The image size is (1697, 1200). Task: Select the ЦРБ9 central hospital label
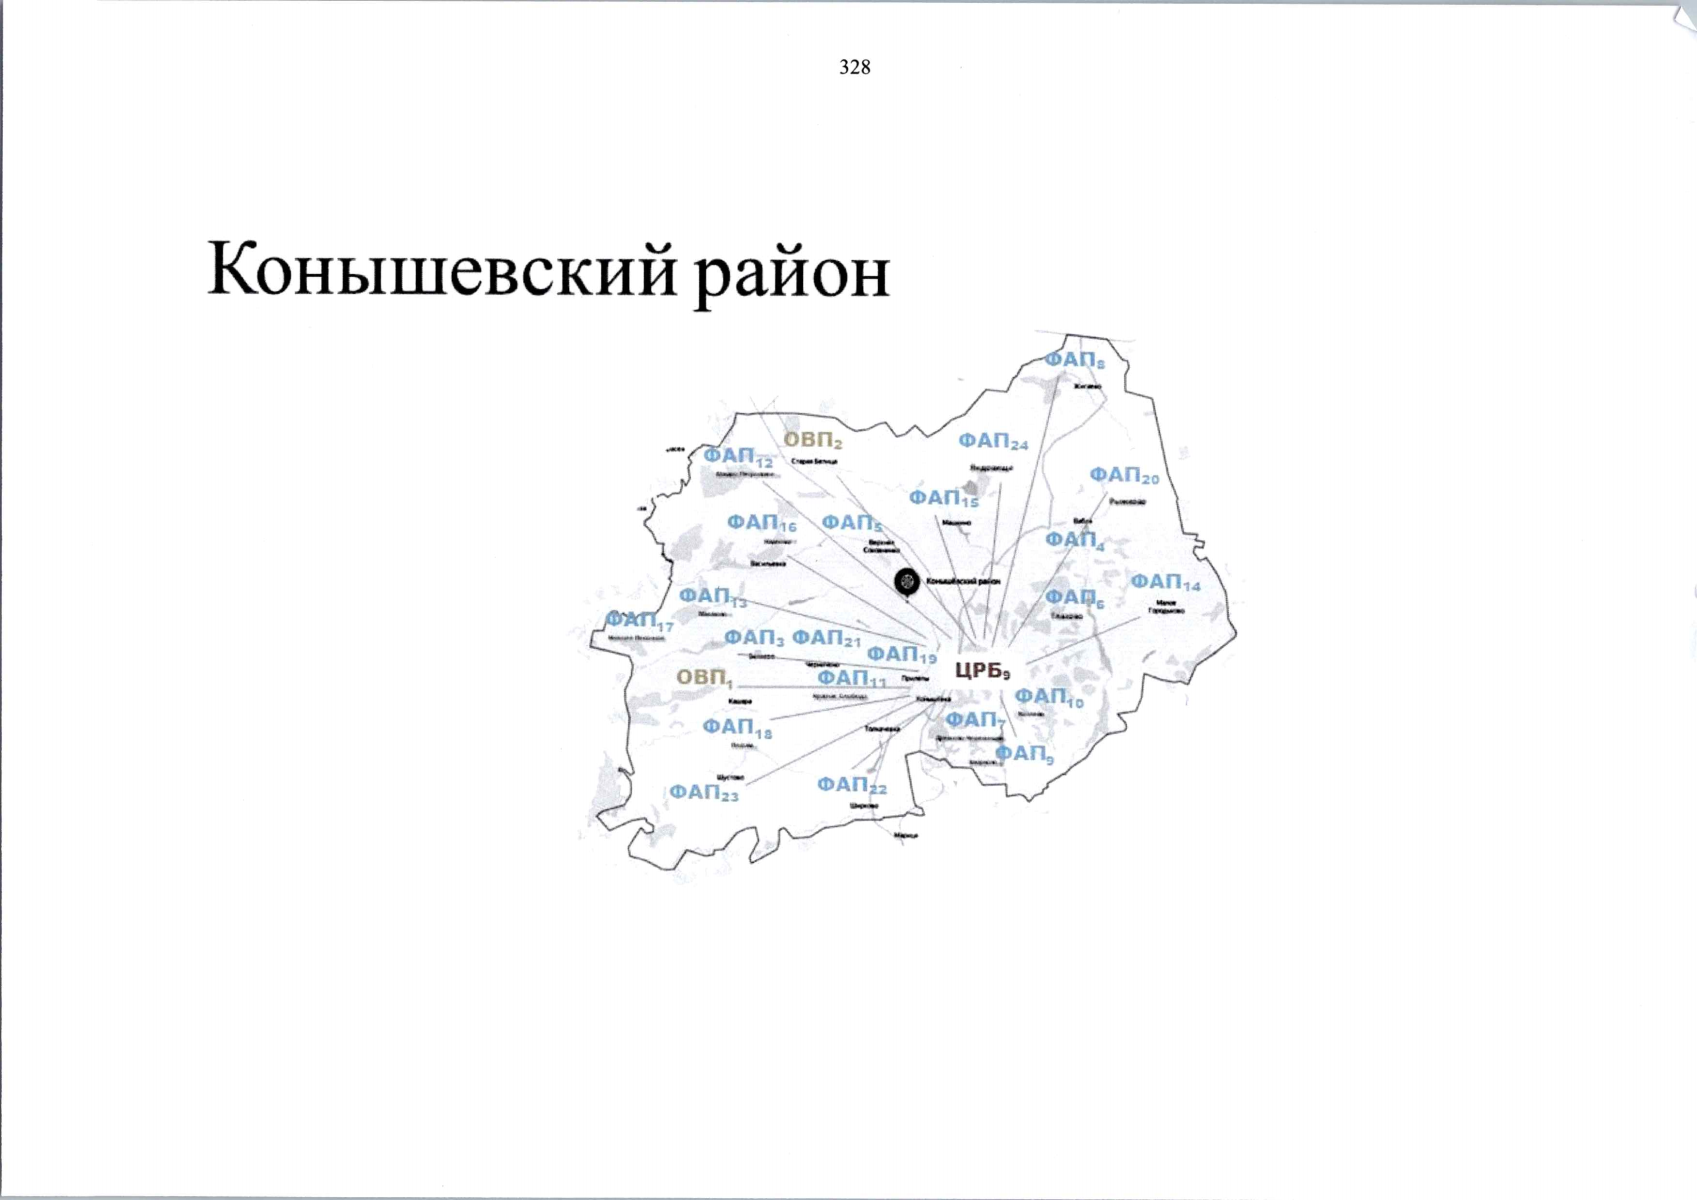[x=984, y=671]
